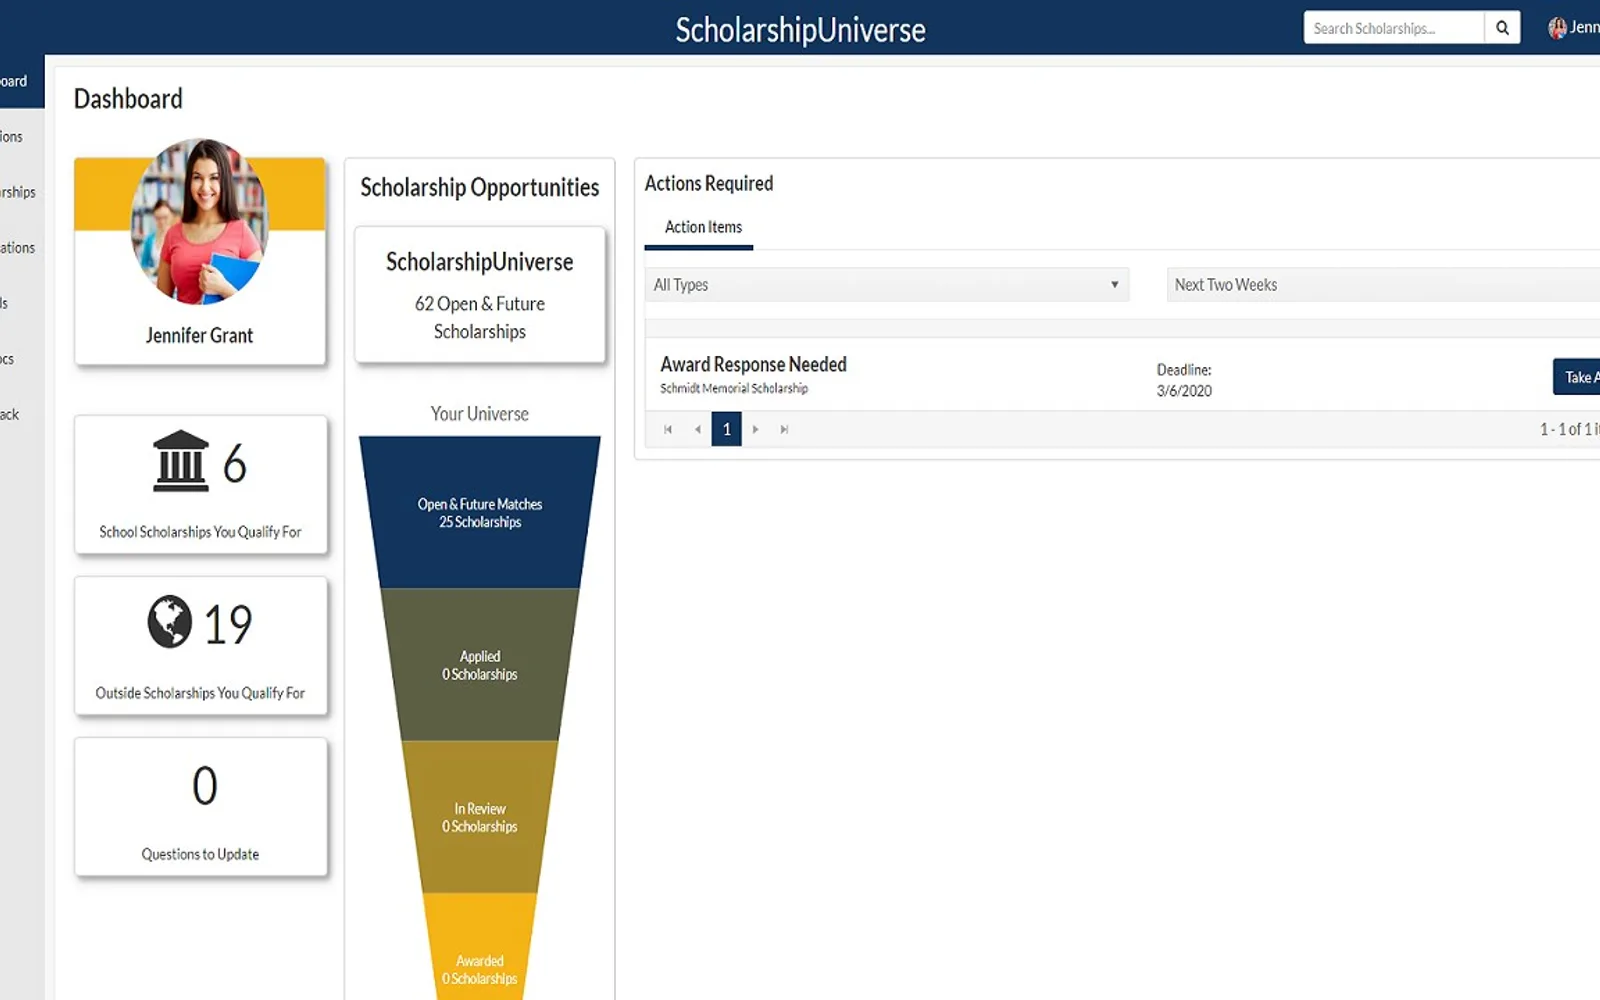Click the In Review funnel segment
Viewport: 1600px width, 1000px height.
[x=480, y=817]
